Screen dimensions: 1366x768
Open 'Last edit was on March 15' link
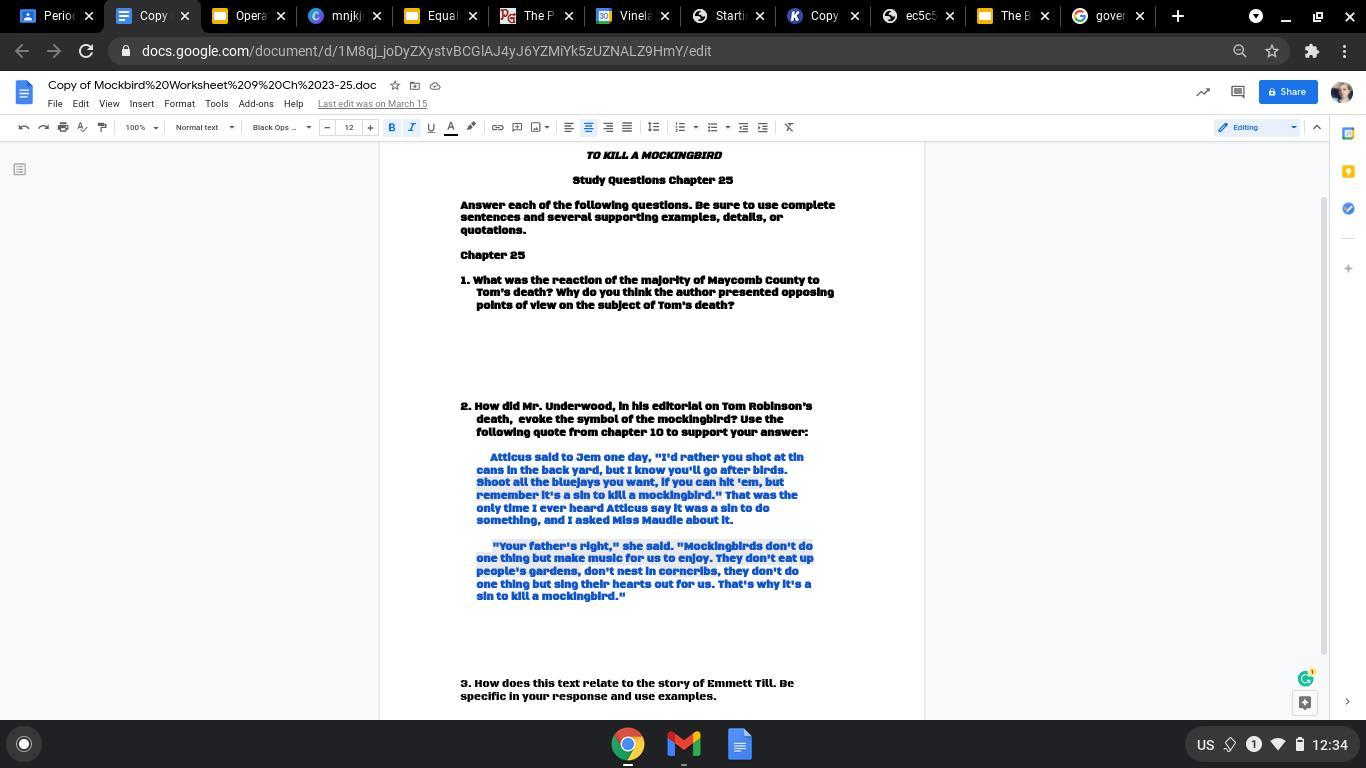[x=372, y=104]
